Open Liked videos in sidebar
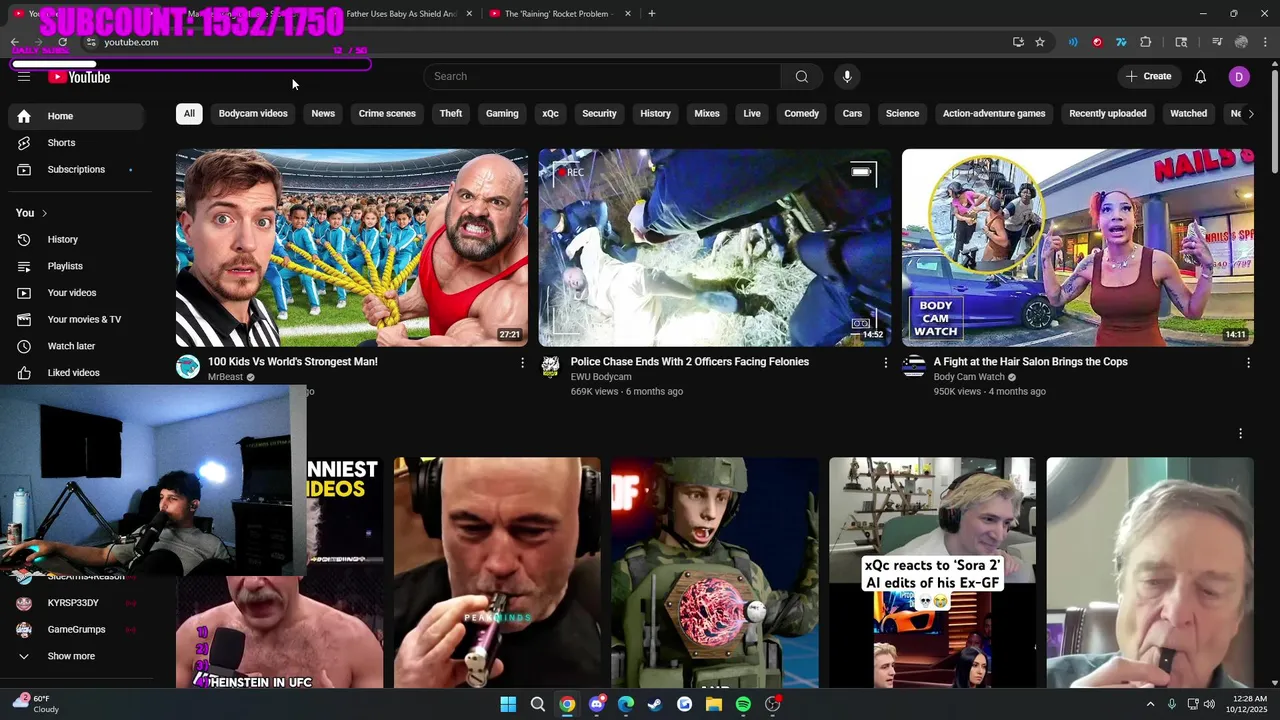Image resolution: width=1280 pixels, height=720 pixels. 76,373
